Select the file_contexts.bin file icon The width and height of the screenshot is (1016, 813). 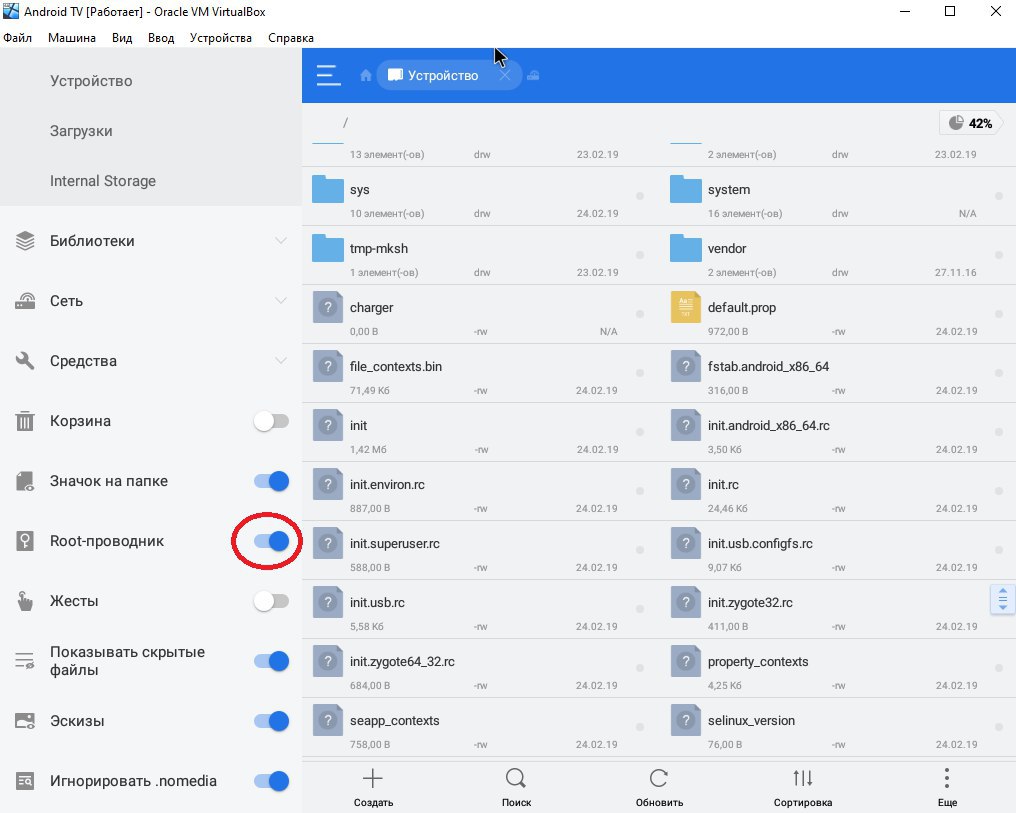(x=328, y=366)
